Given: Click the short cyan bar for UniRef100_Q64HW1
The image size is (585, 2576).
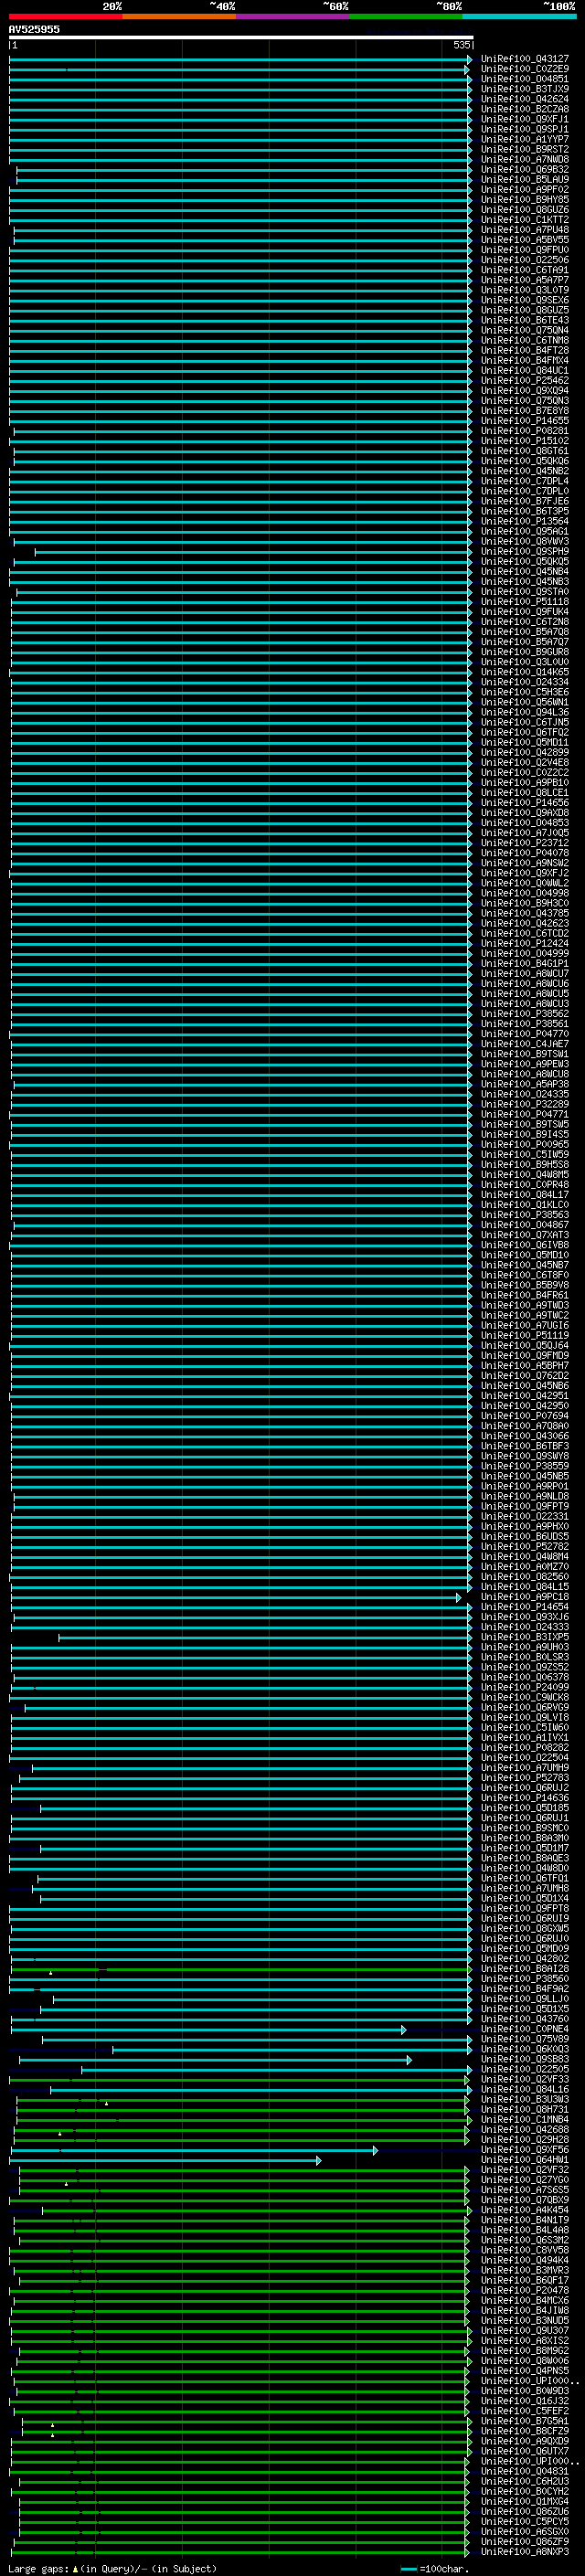Looking at the screenshot, I should [165, 2160].
